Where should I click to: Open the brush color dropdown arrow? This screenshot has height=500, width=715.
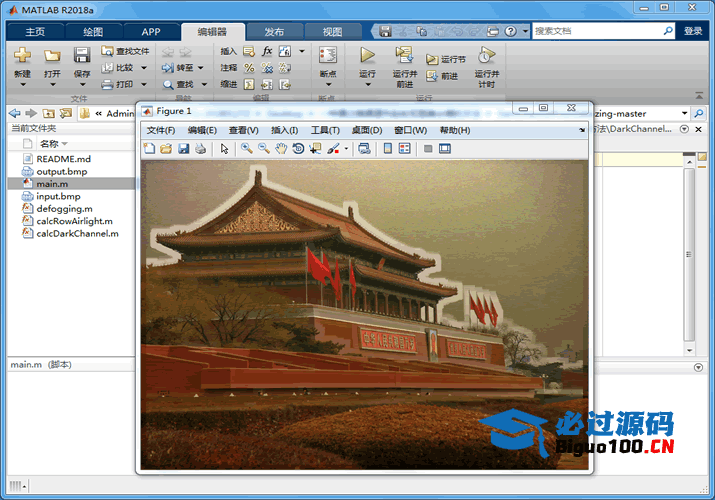(346, 149)
